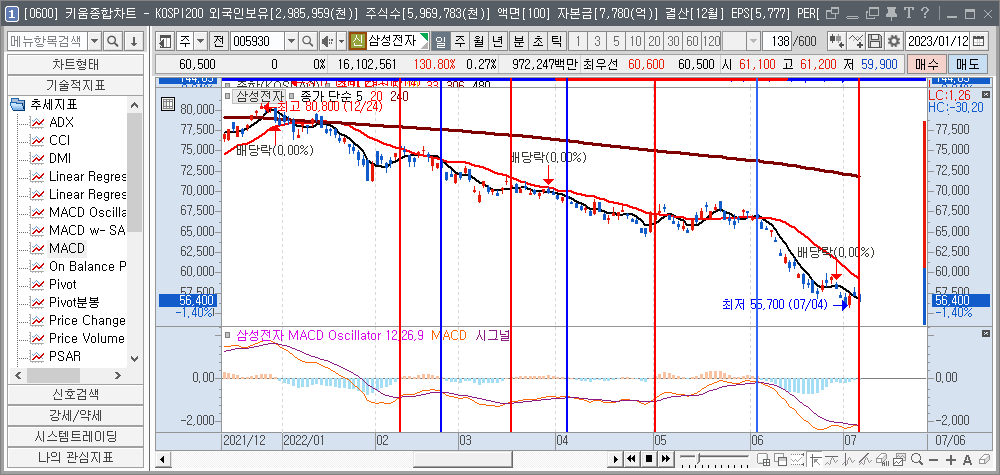Collapse the price chart pane corner button
The height and width of the screenshot is (475, 1000).
(x=987, y=95)
